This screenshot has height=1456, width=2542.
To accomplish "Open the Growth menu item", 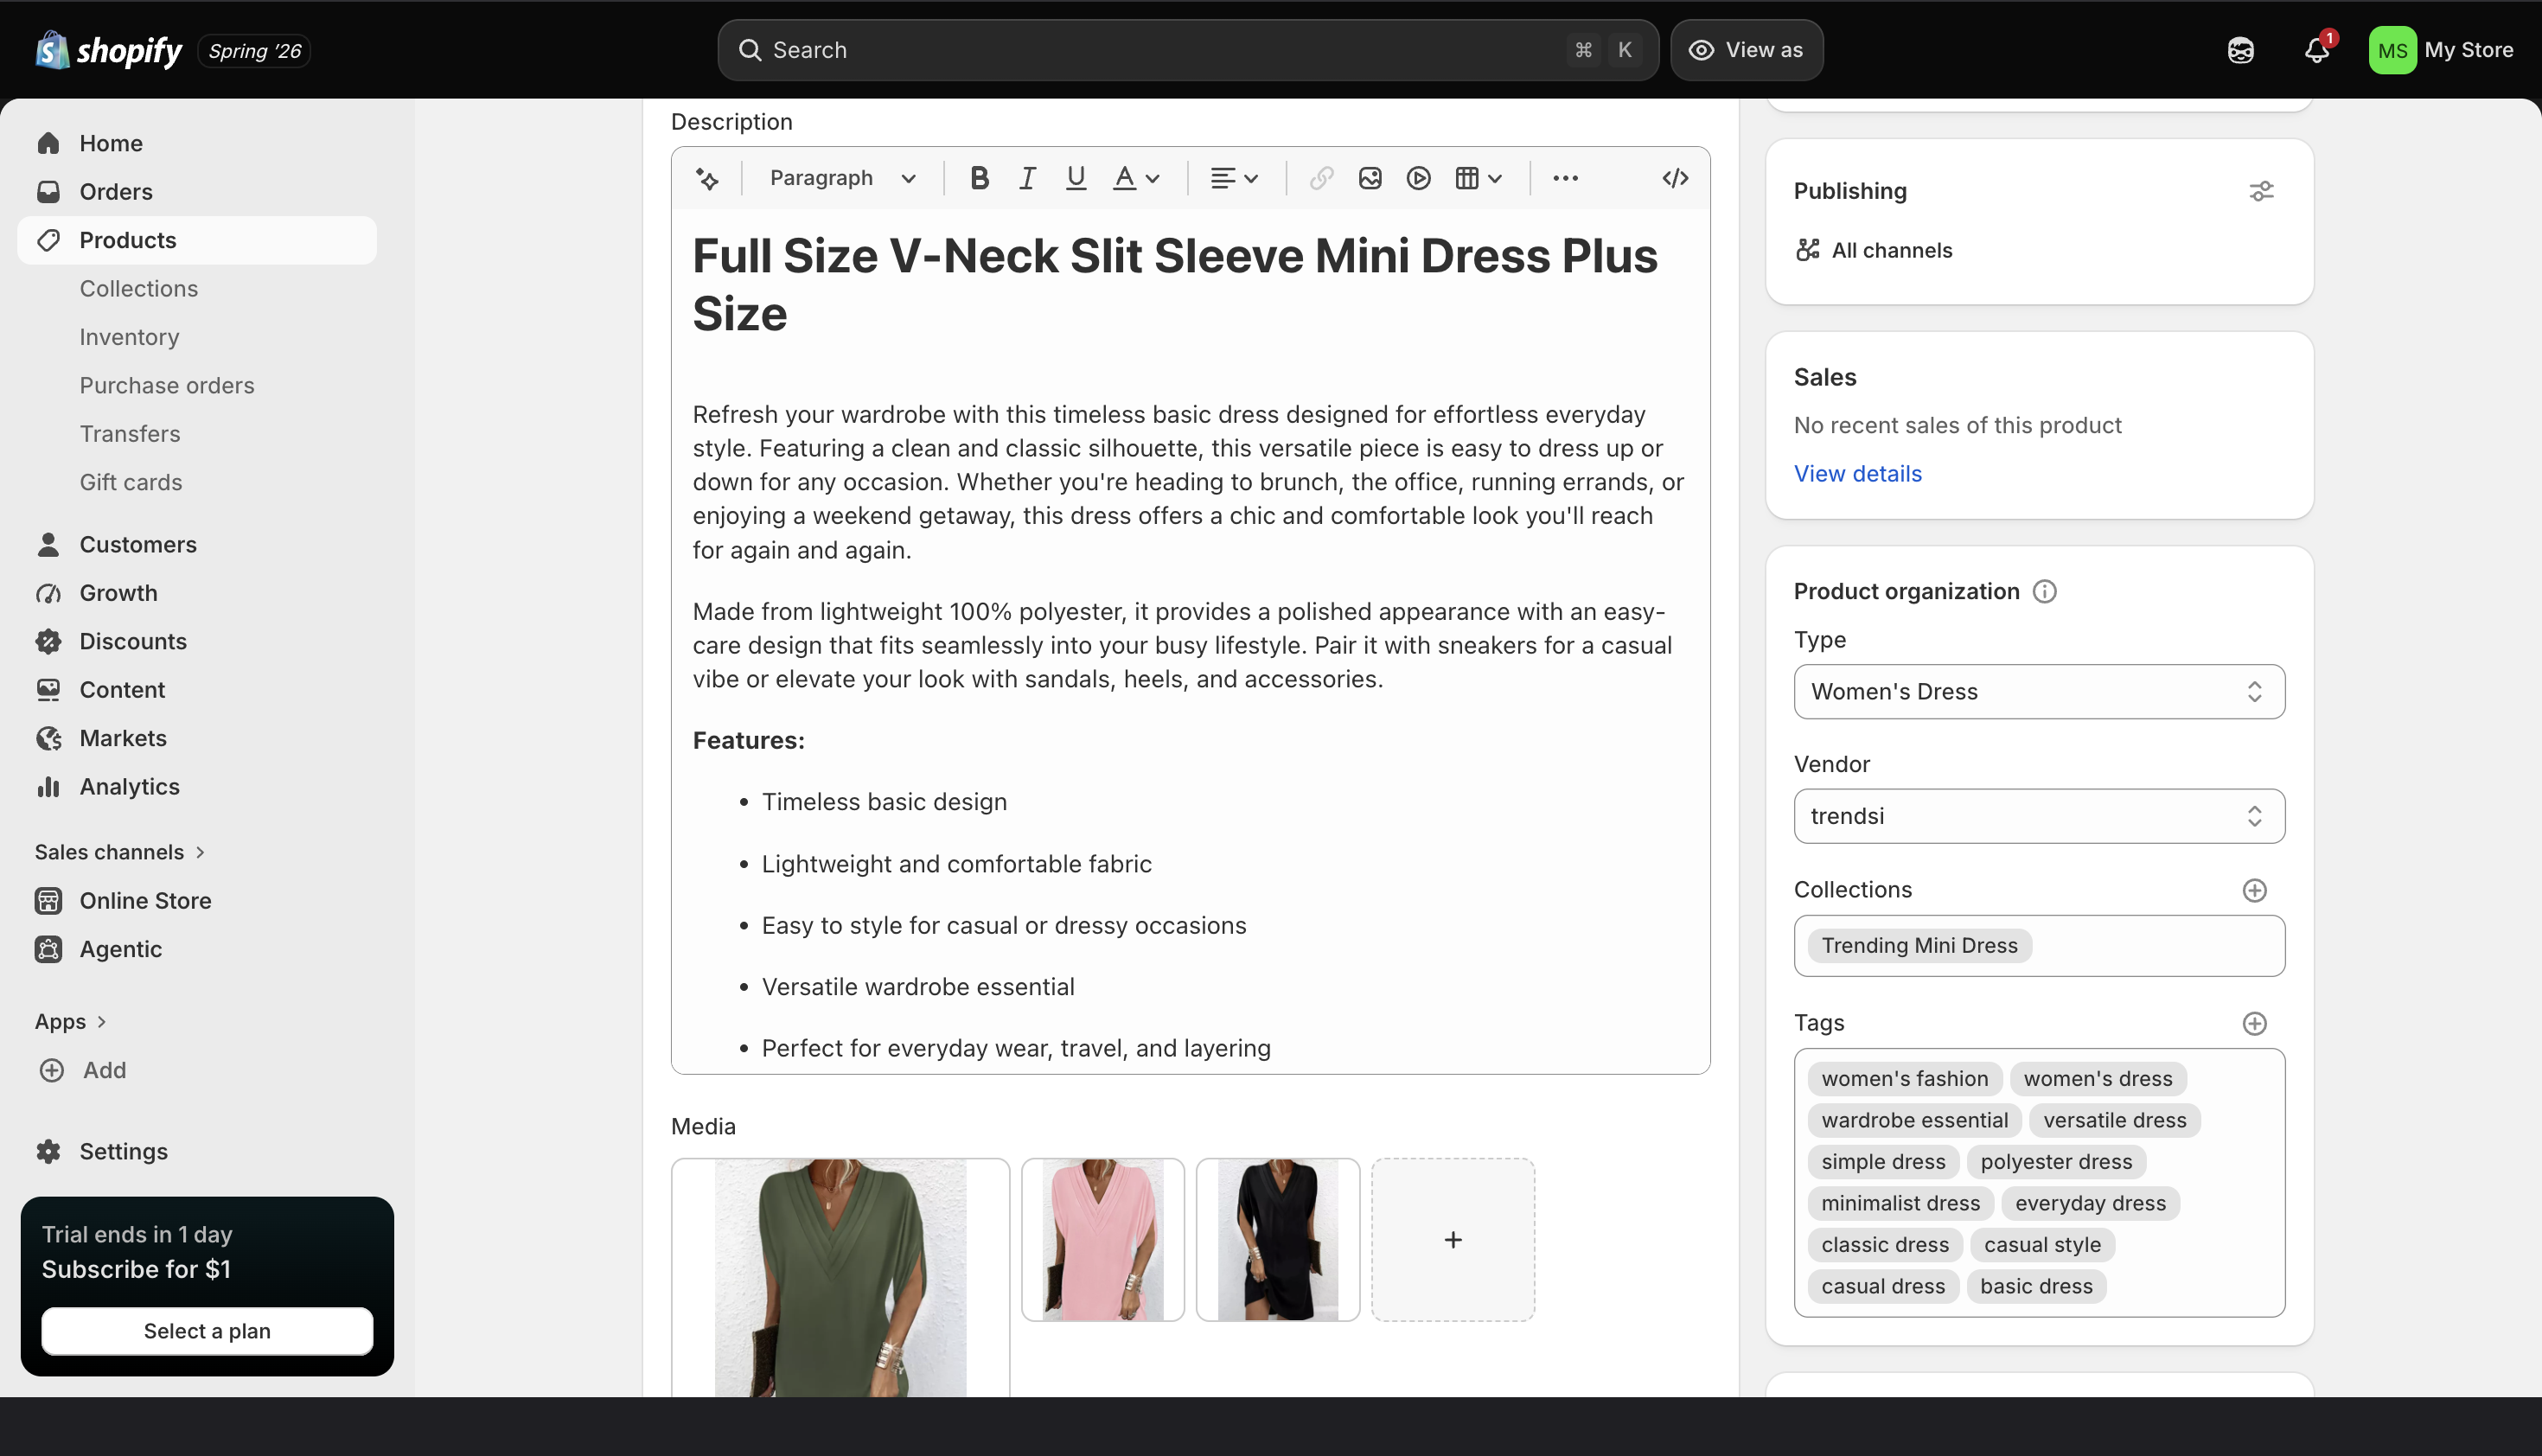I will click(x=118, y=593).
